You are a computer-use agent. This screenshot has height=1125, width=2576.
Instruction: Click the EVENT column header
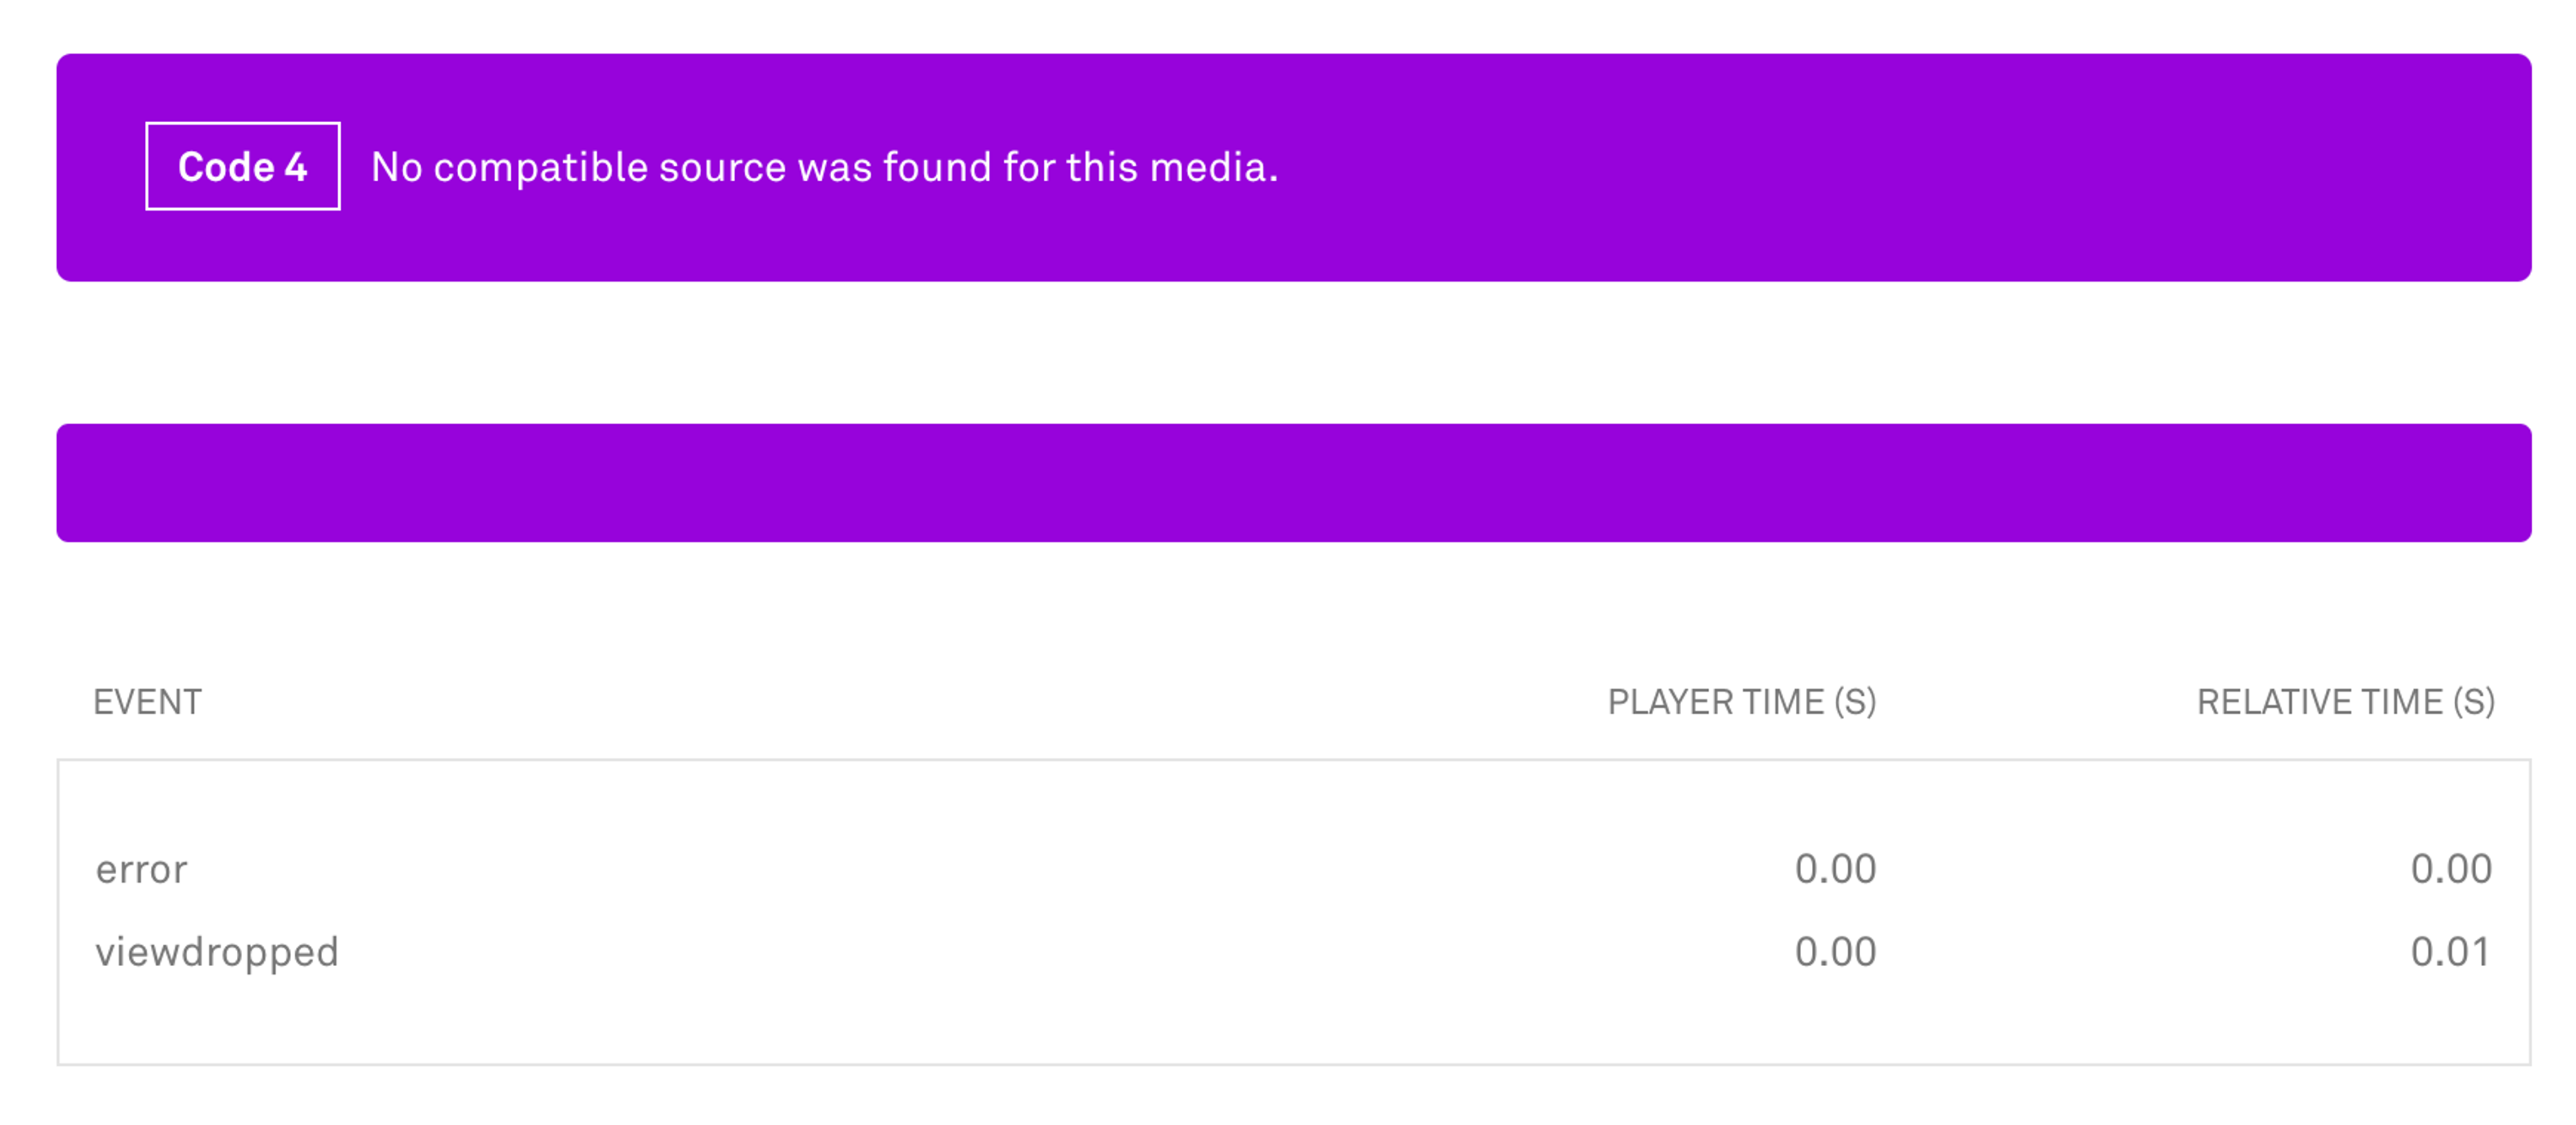tap(146, 702)
